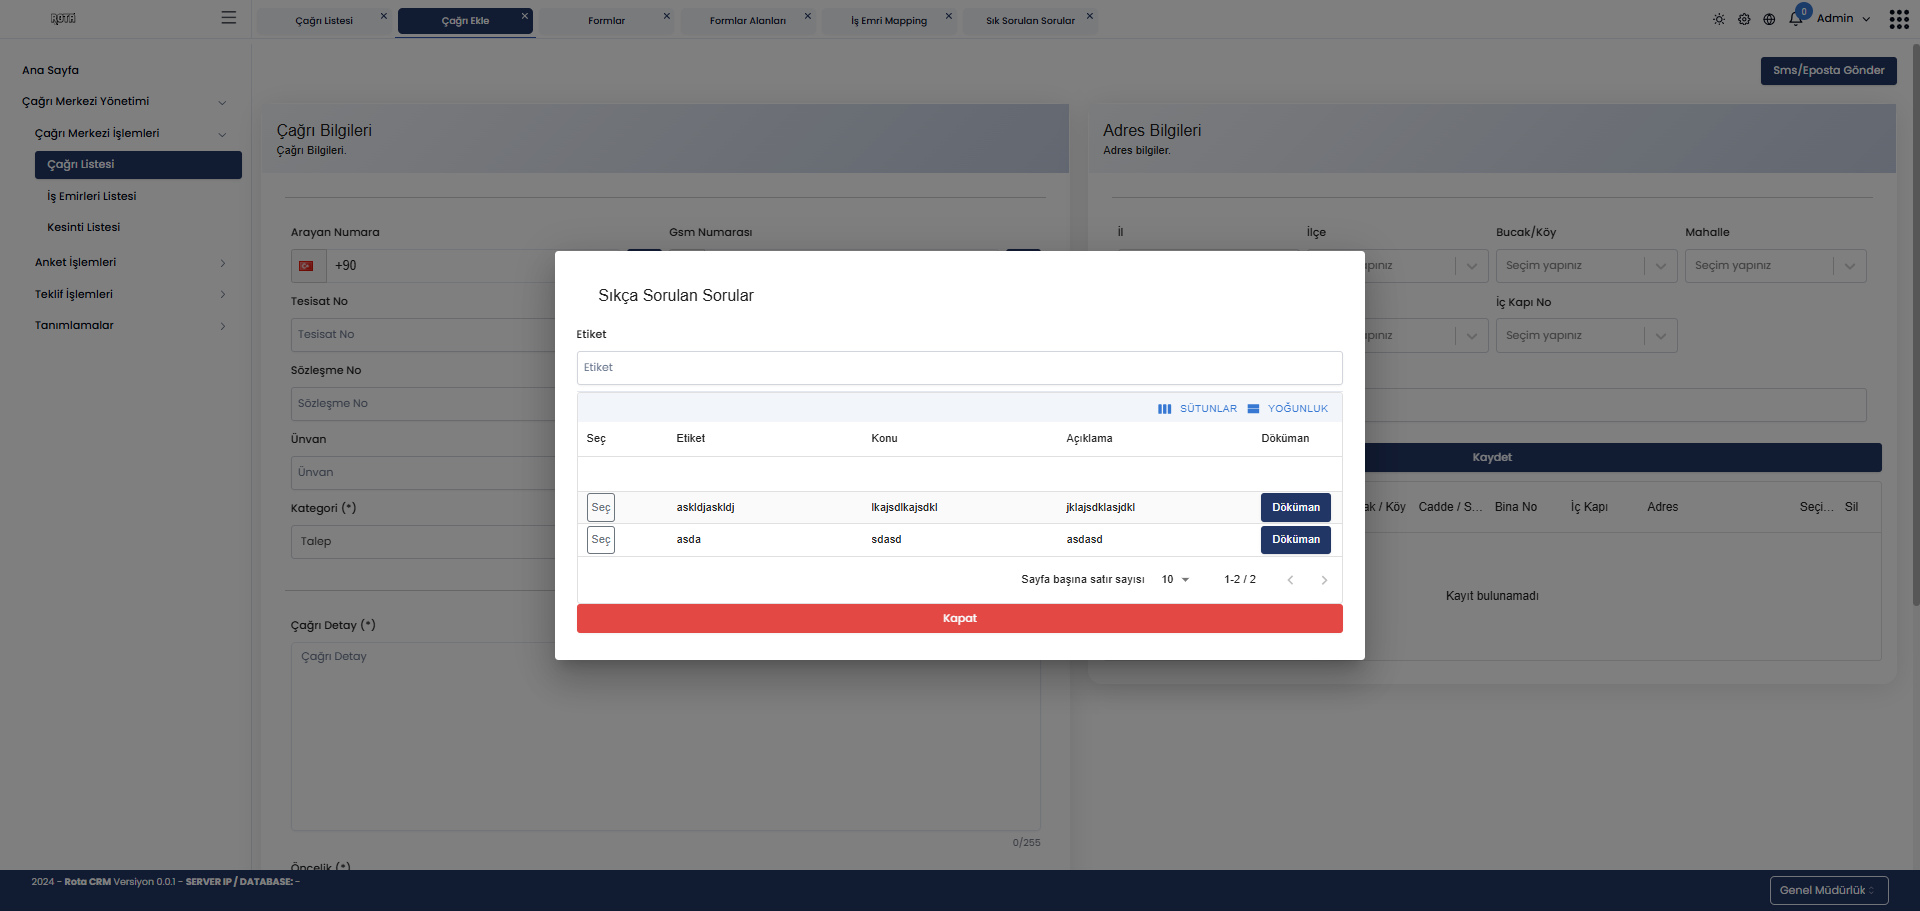Sort by Etiket column header
The width and height of the screenshot is (1920, 911).
691,439
